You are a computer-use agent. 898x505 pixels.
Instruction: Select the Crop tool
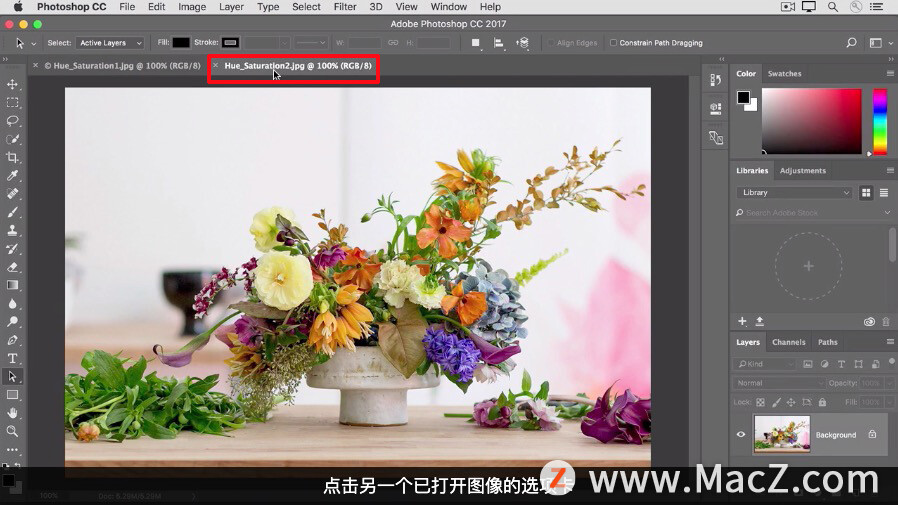click(12, 157)
